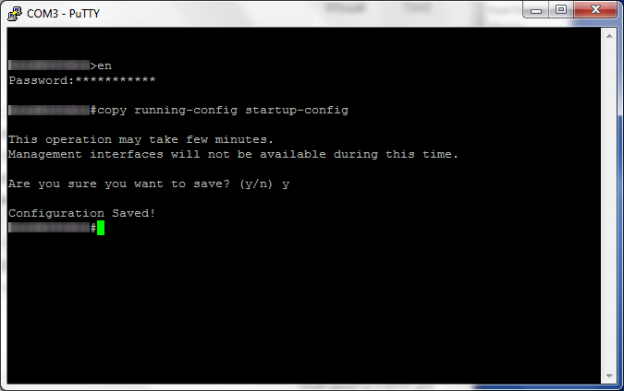Click the operation may take few minutes line
Screen dimensions: 624x391
tap(140, 140)
